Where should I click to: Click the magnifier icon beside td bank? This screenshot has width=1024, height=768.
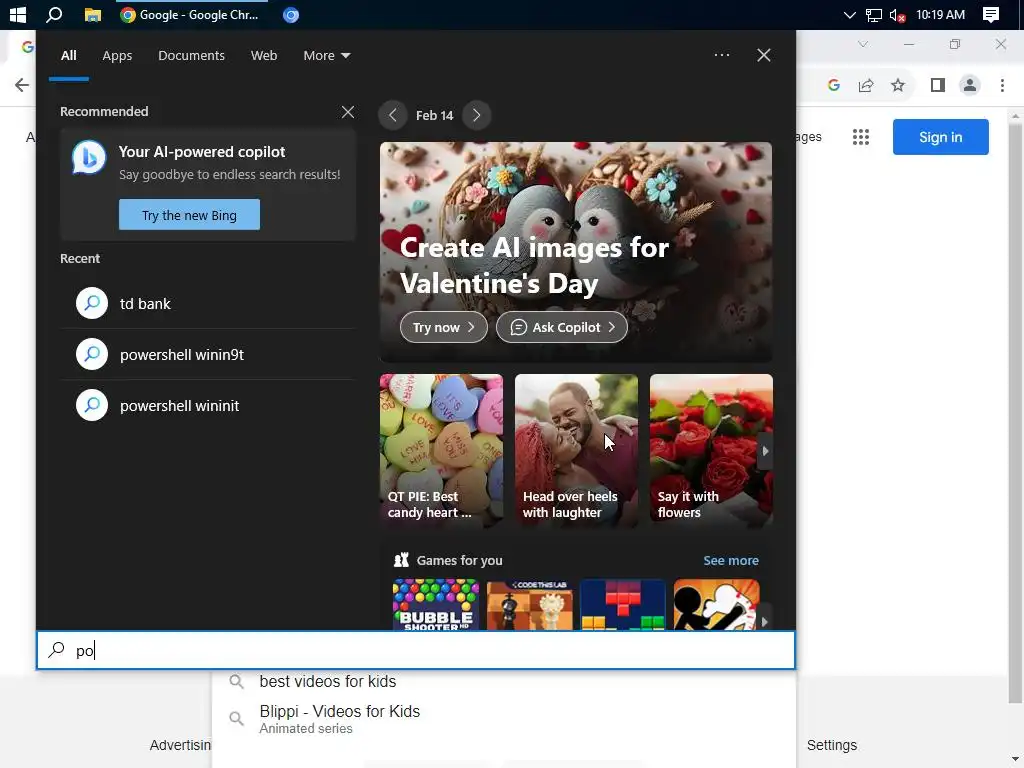(92, 303)
